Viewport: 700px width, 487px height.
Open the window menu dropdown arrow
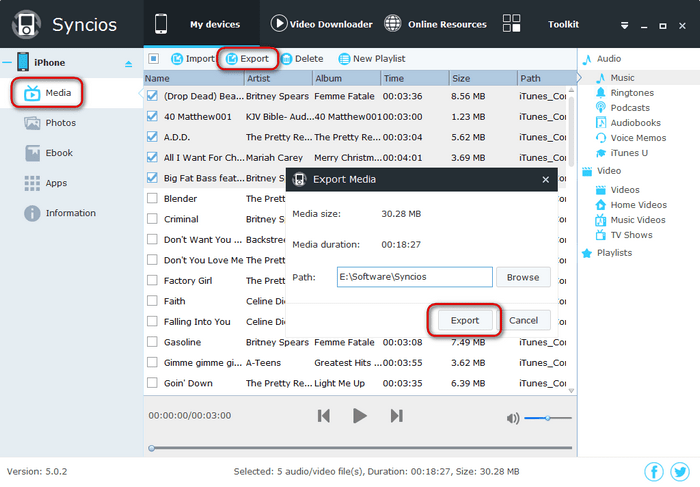[625, 26]
